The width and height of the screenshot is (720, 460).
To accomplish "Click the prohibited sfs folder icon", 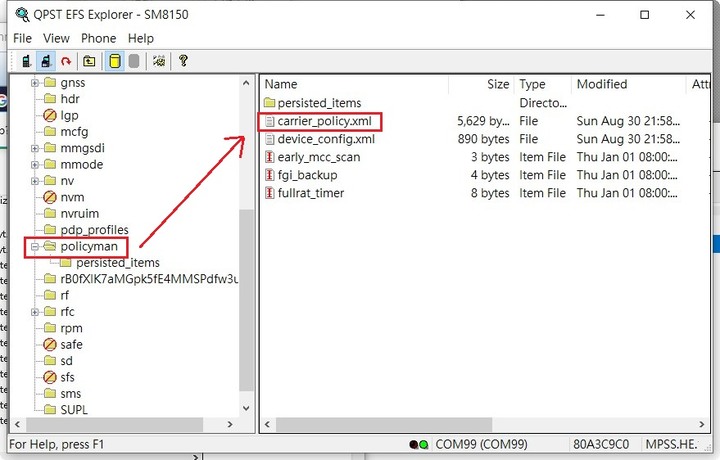I will pyautogui.click(x=50, y=377).
